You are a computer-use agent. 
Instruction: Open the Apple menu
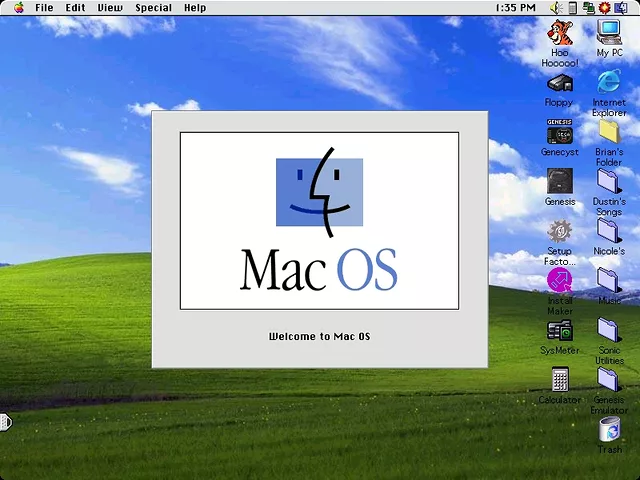click(19, 8)
